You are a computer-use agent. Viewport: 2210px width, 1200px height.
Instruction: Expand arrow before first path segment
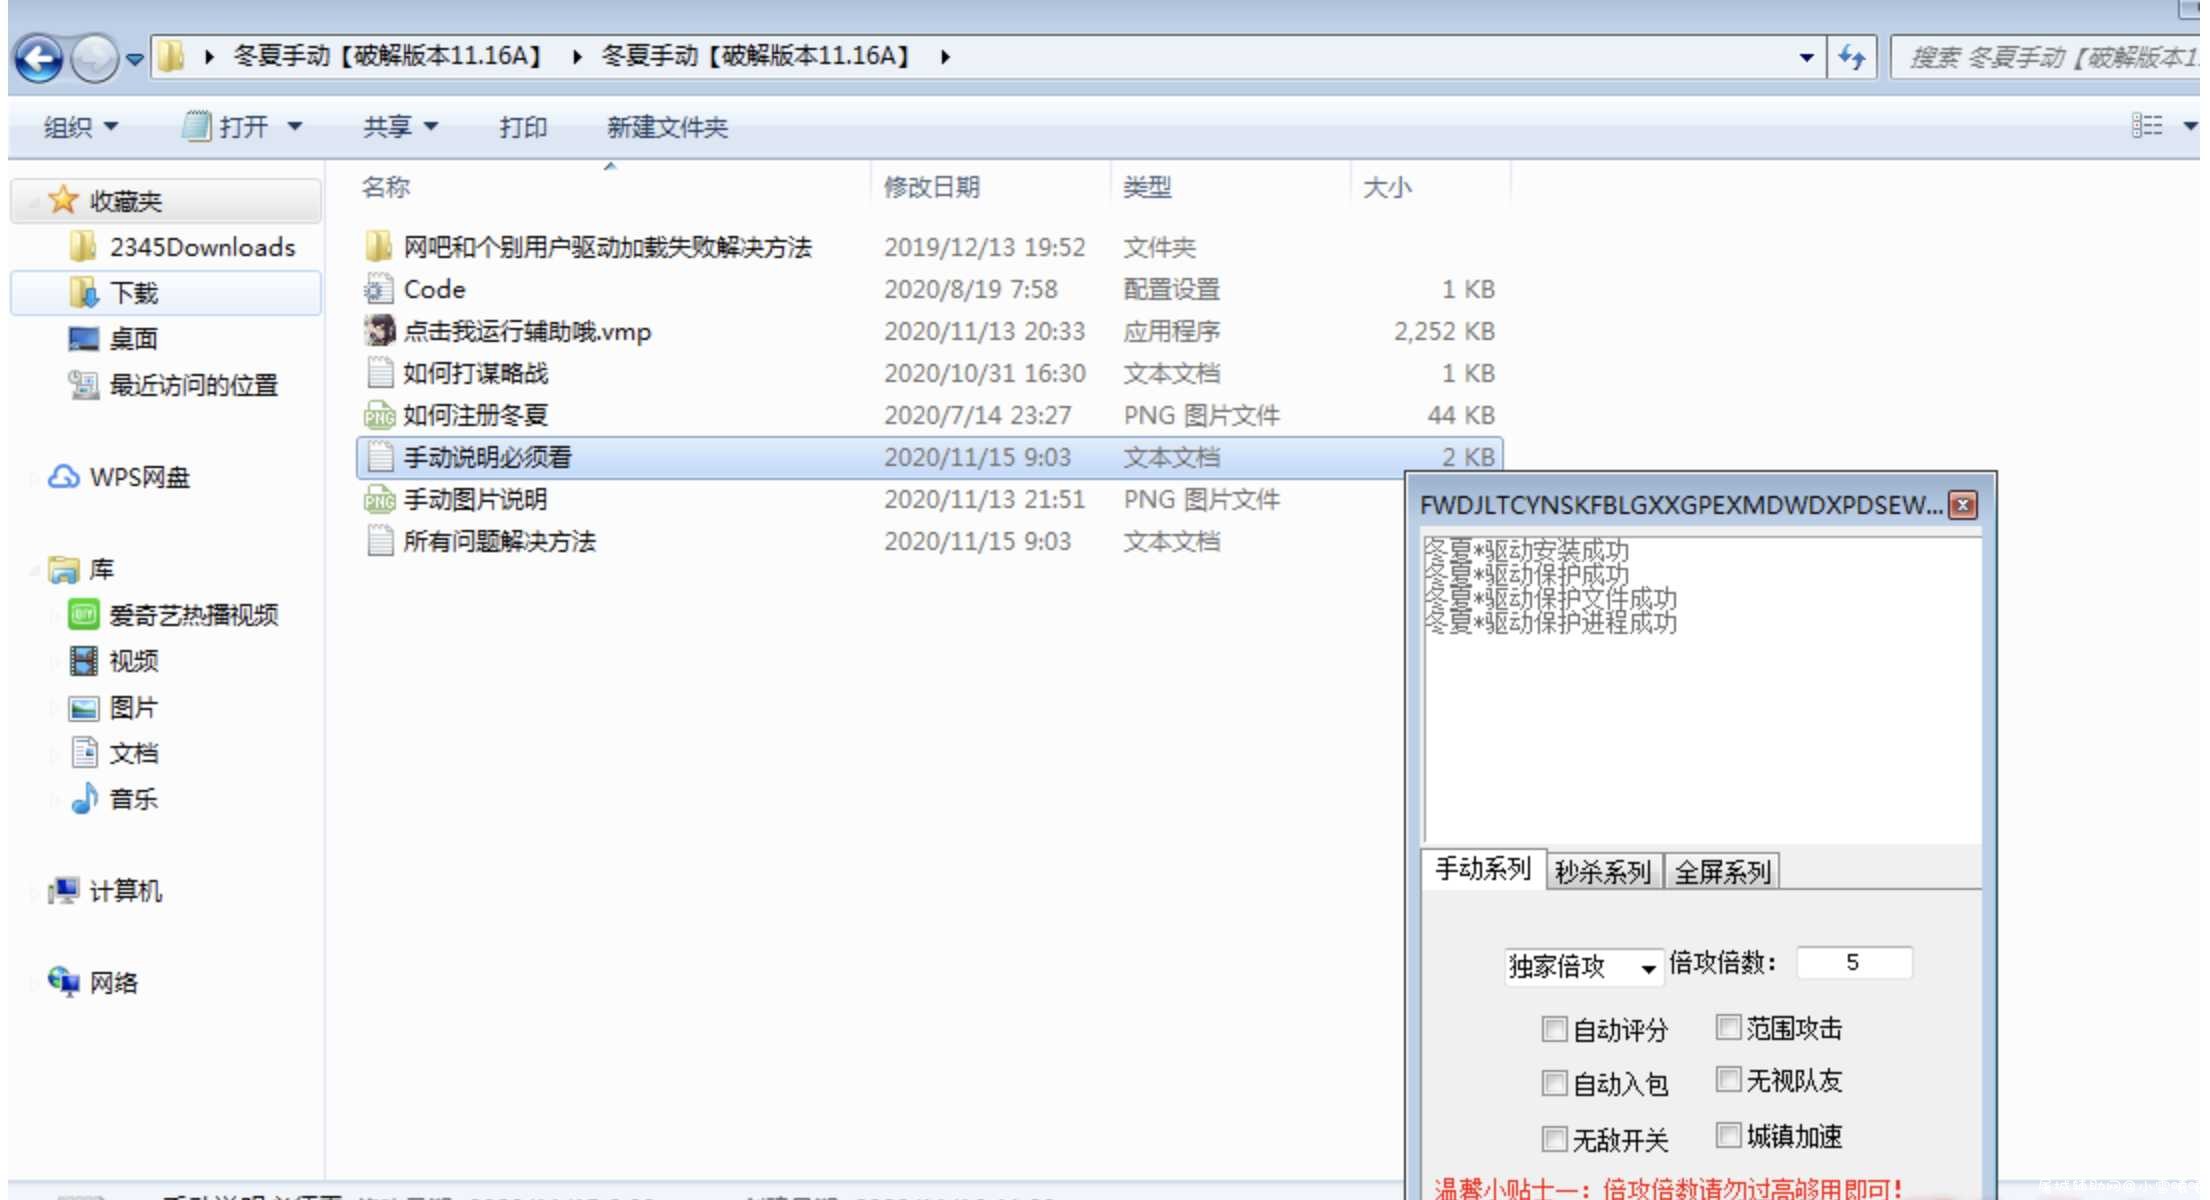(x=209, y=57)
